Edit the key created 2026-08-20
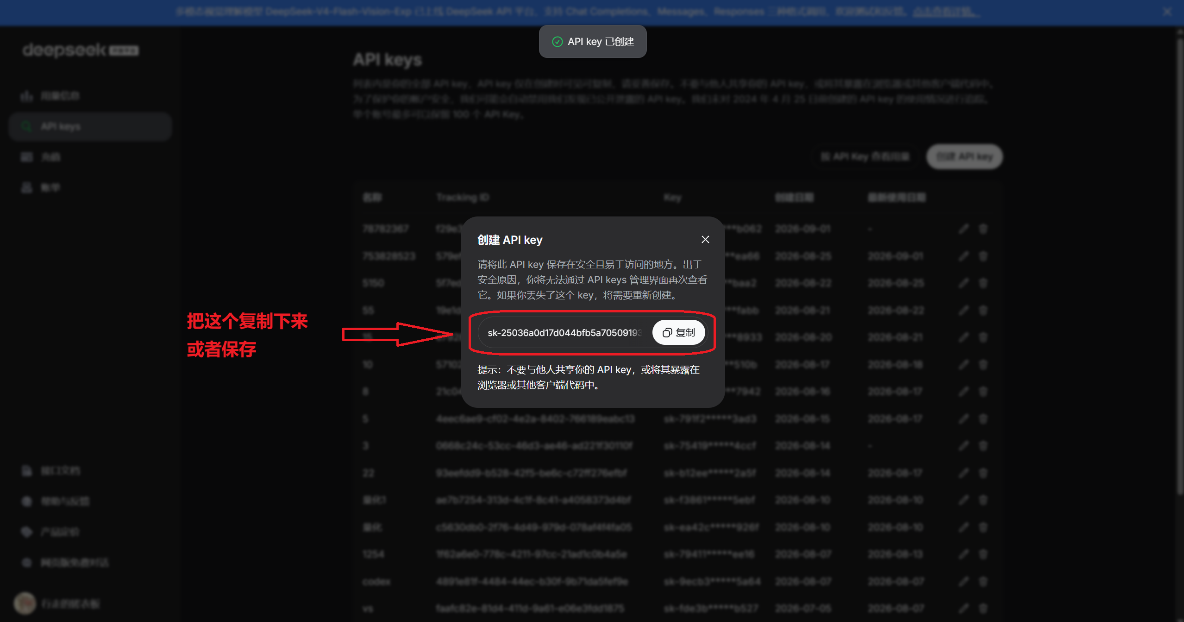The image size is (1184, 622). coord(964,337)
